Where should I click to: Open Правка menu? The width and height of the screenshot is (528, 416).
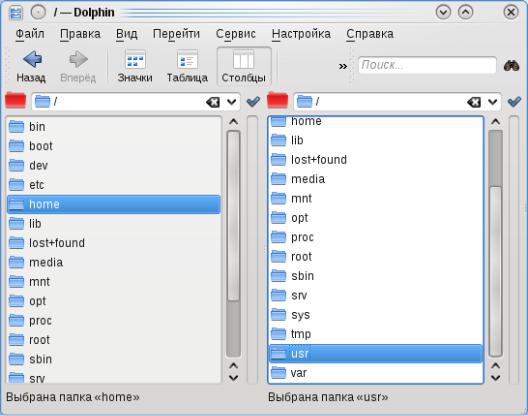coord(80,34)
